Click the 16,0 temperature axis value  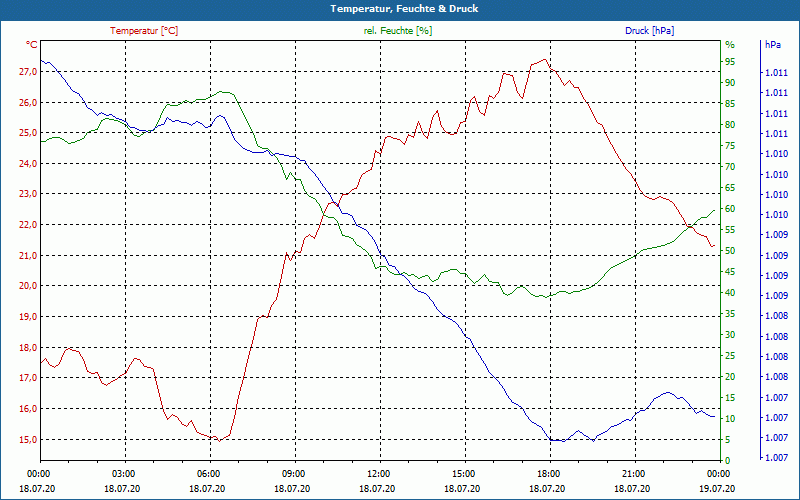pos(28,409)
